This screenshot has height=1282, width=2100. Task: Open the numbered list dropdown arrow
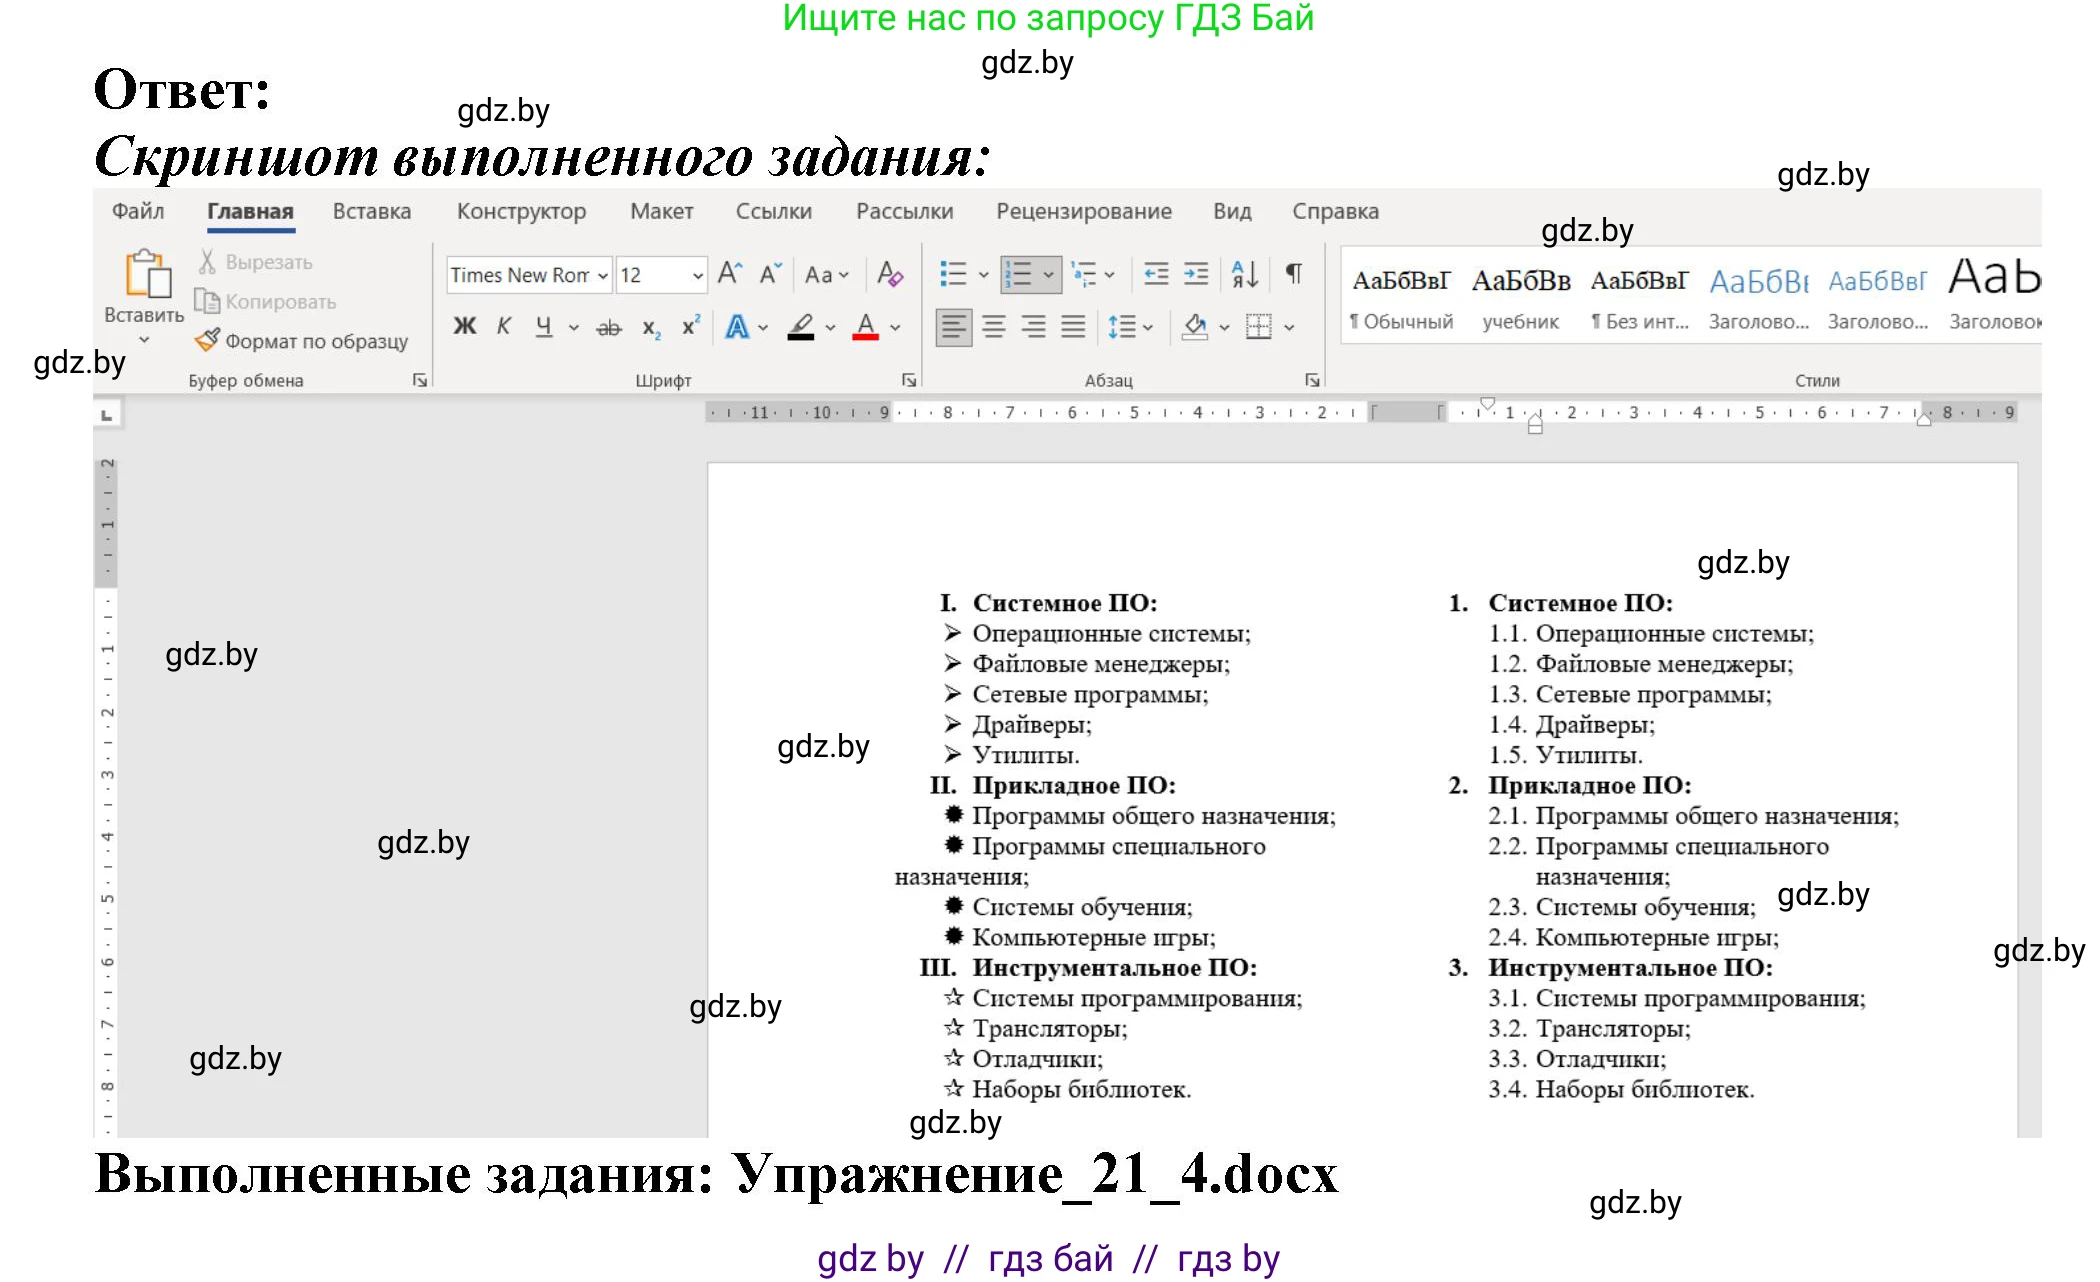(x=1048, y=274)
